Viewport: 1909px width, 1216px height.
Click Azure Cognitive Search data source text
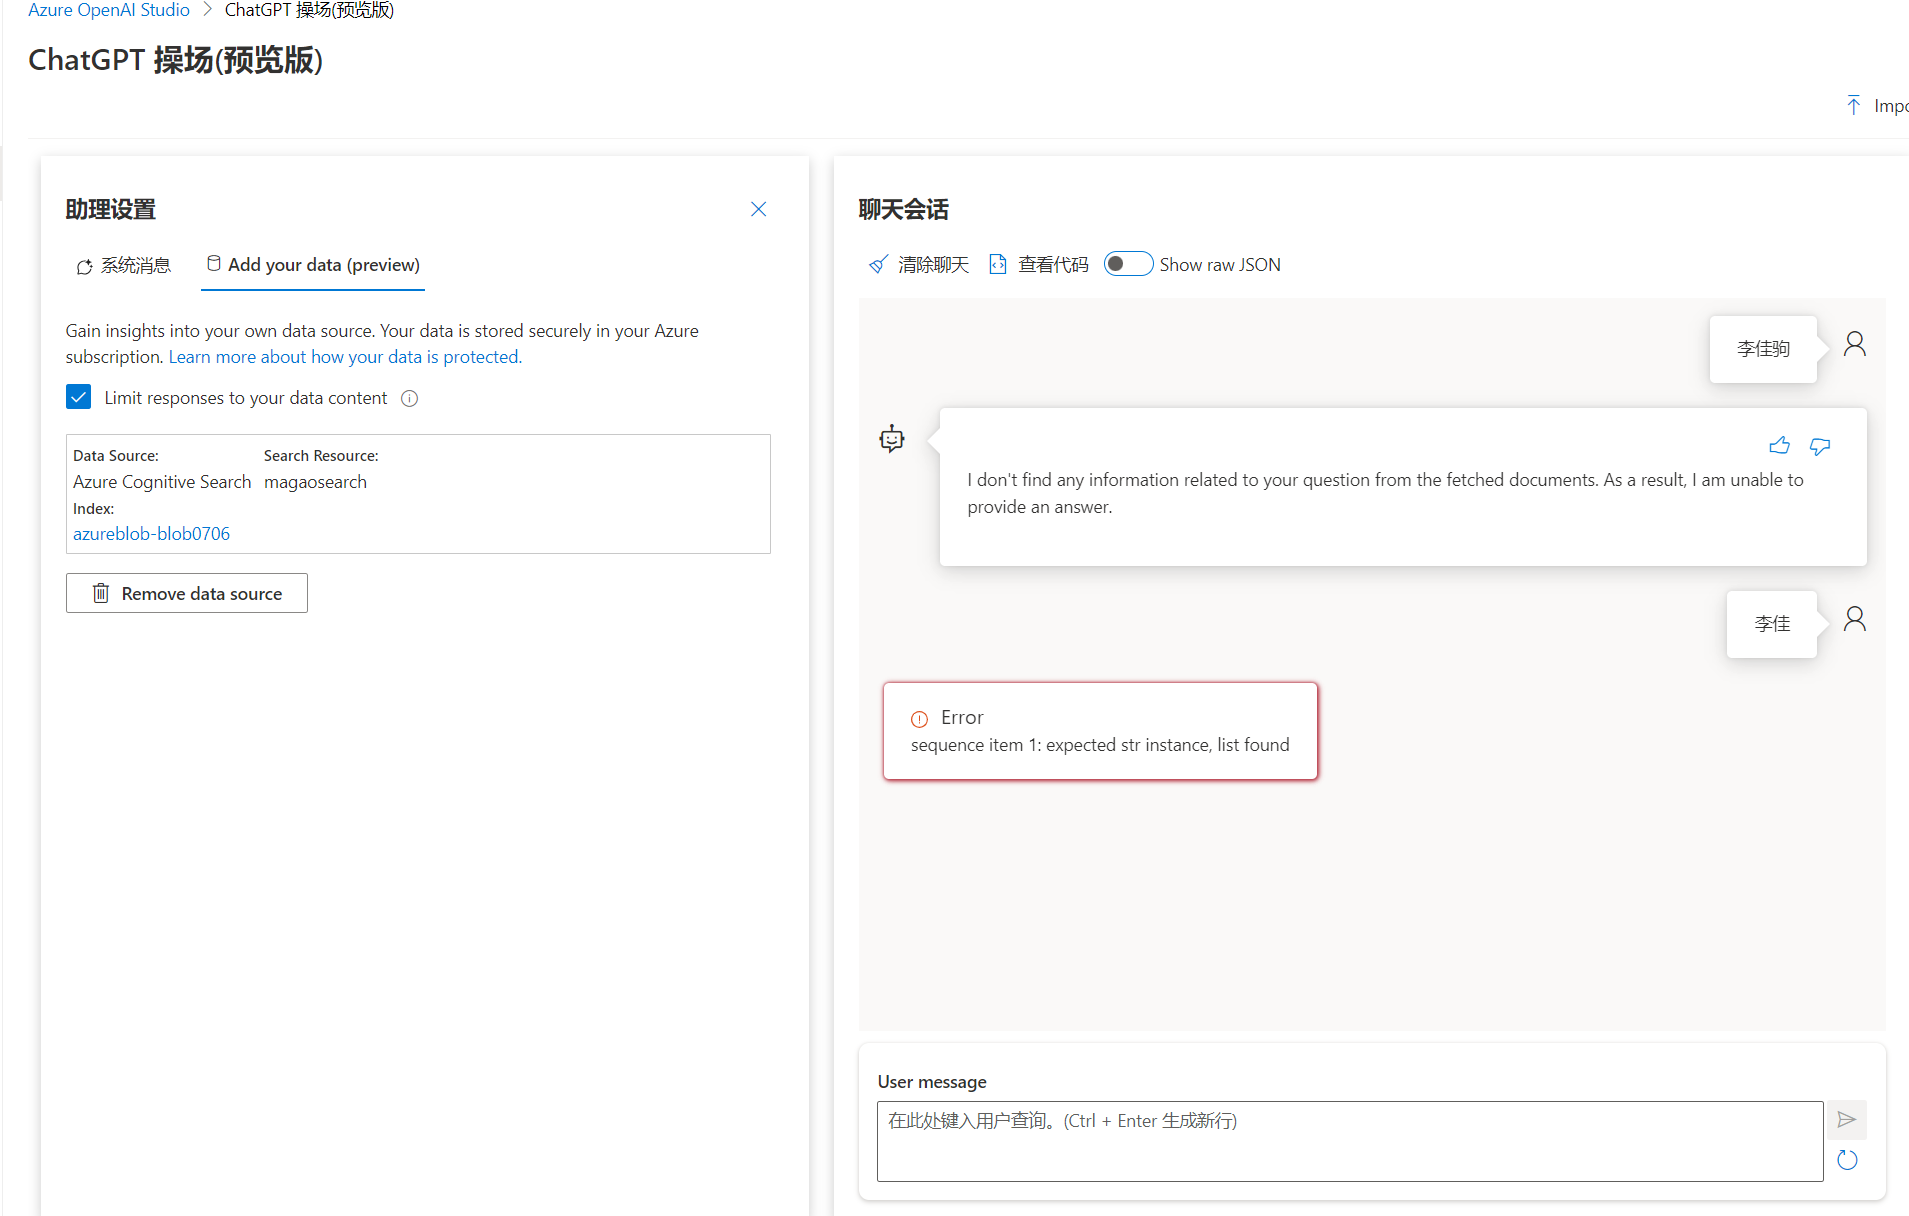(x=162, y=482)
